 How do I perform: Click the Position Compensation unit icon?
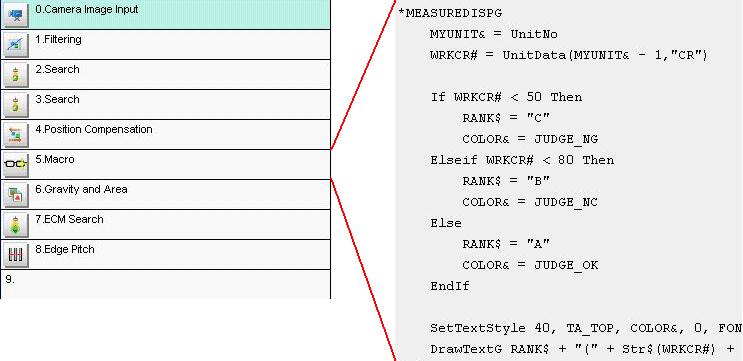click(16, 135)
